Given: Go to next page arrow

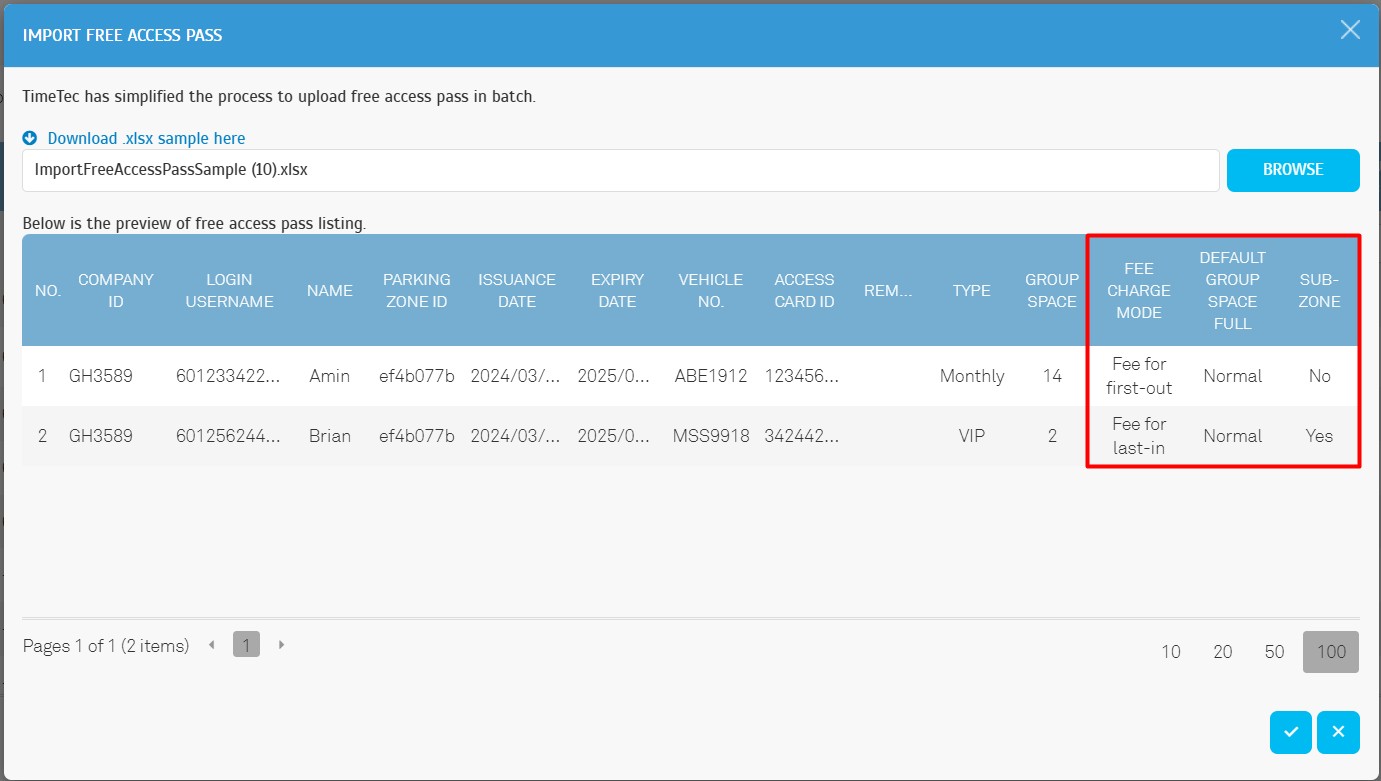Looking at the screenshot, I should point(281,645).
